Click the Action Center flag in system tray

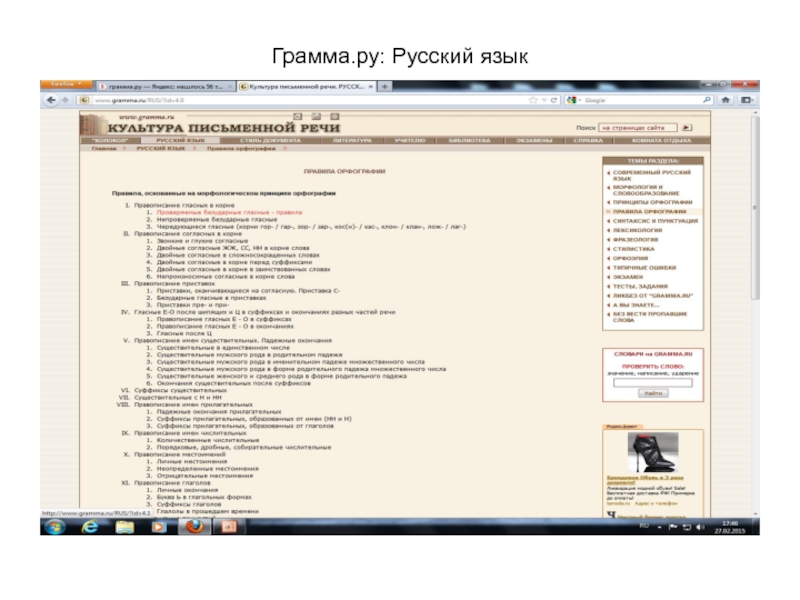673,527
